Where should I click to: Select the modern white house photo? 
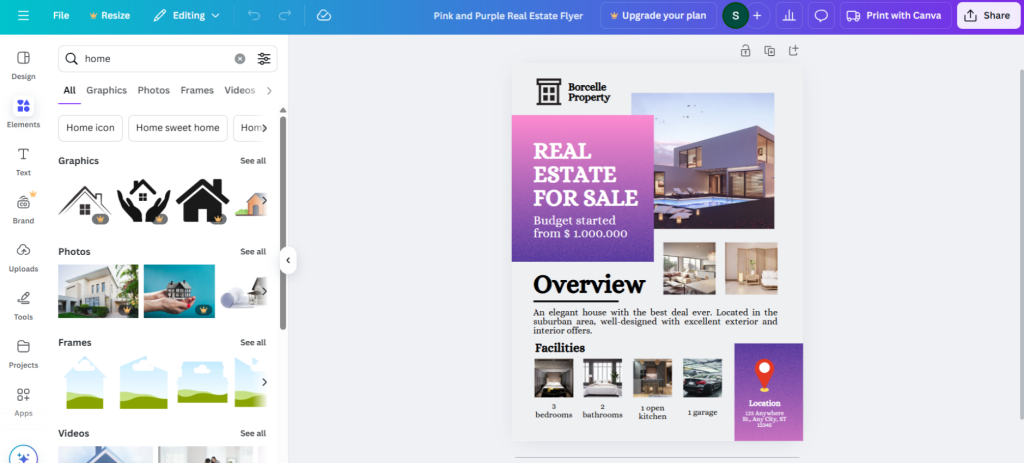coord(98,291)
